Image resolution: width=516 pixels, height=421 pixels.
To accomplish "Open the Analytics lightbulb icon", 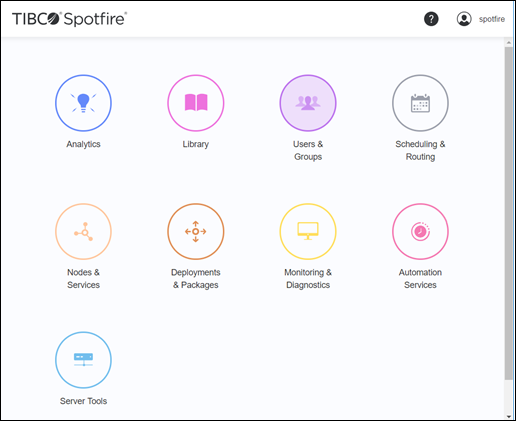I will coord(83,103).
